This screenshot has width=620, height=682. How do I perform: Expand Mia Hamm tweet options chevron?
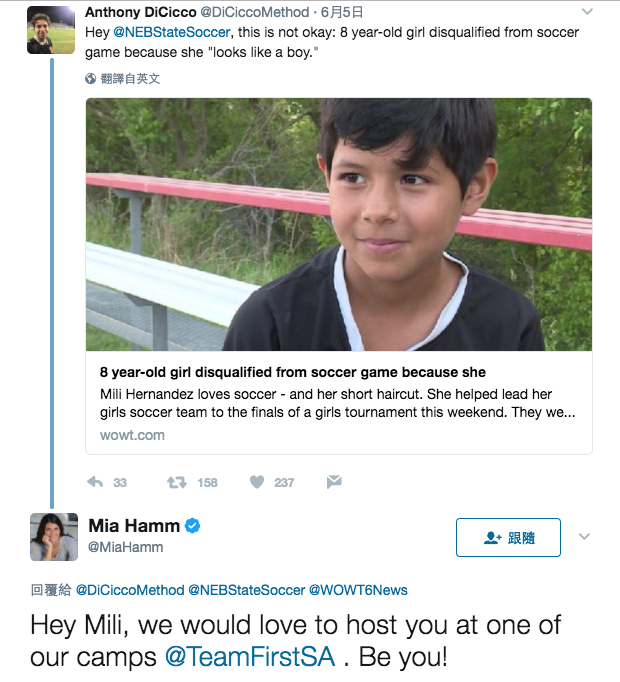(x=586, y=537)
